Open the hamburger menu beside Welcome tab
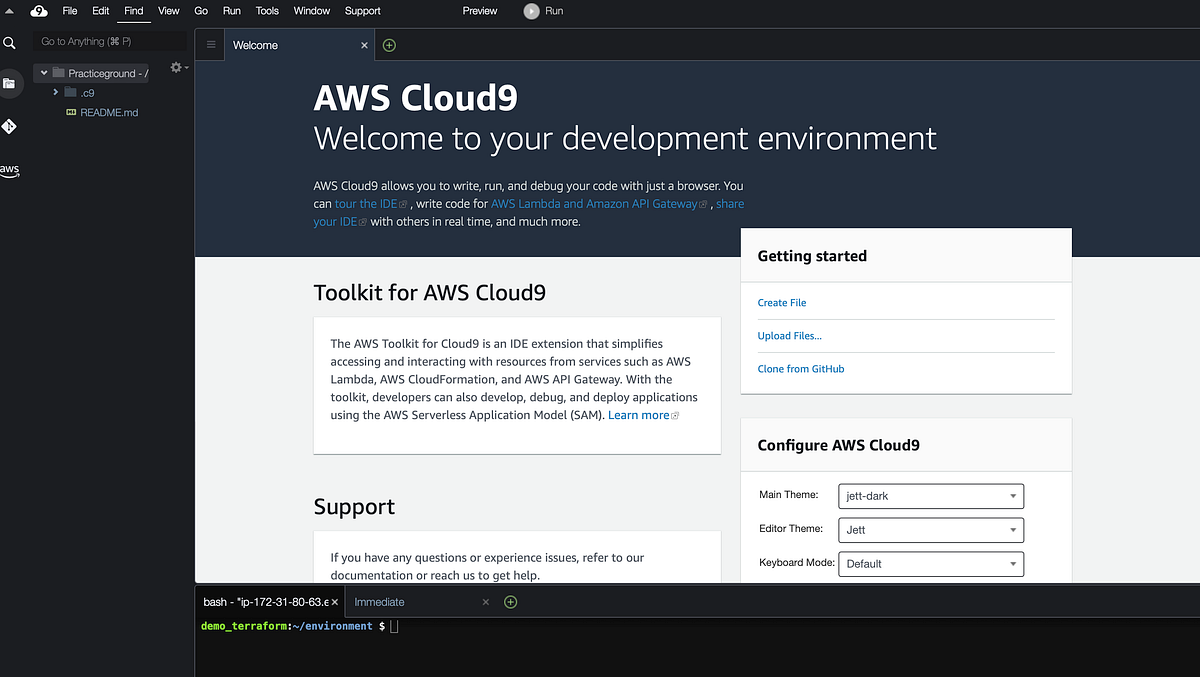1200x677 pixels. (209, 44)
